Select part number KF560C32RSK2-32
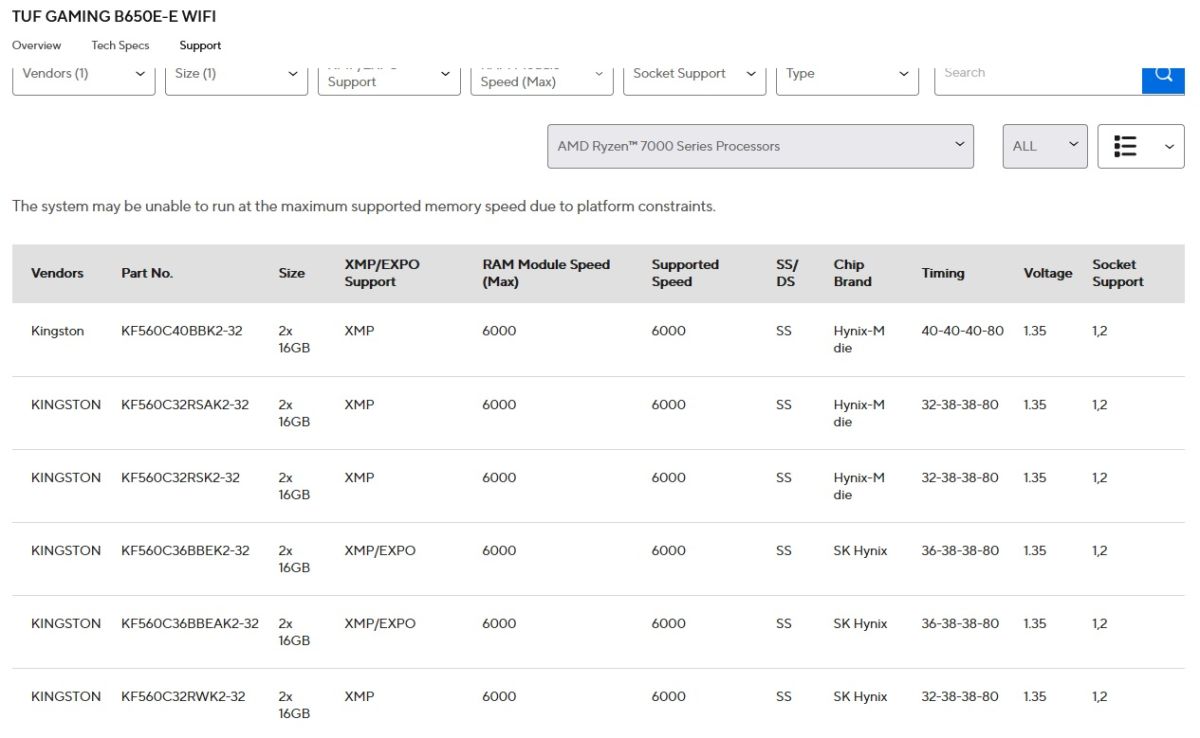Viewport: 1200px width, 738px height. coord(180,478)
